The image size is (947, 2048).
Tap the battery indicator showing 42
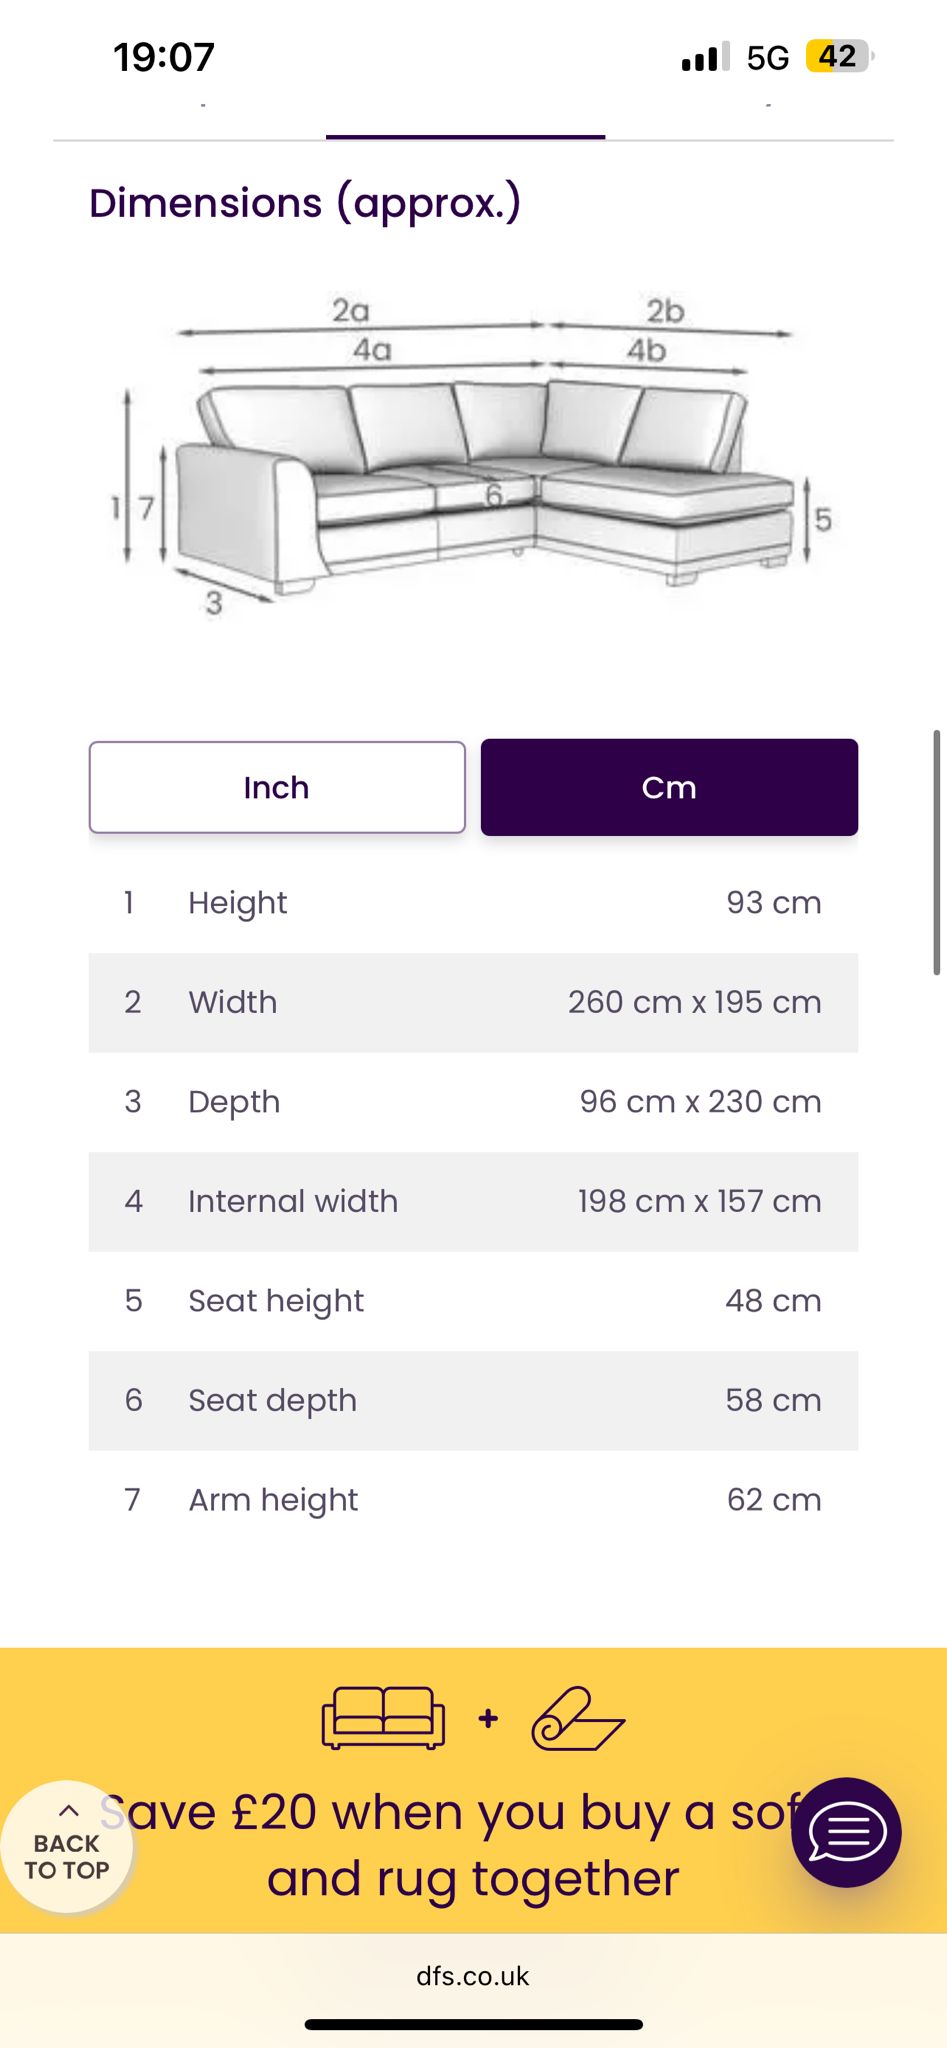click(x=838, y=56)
